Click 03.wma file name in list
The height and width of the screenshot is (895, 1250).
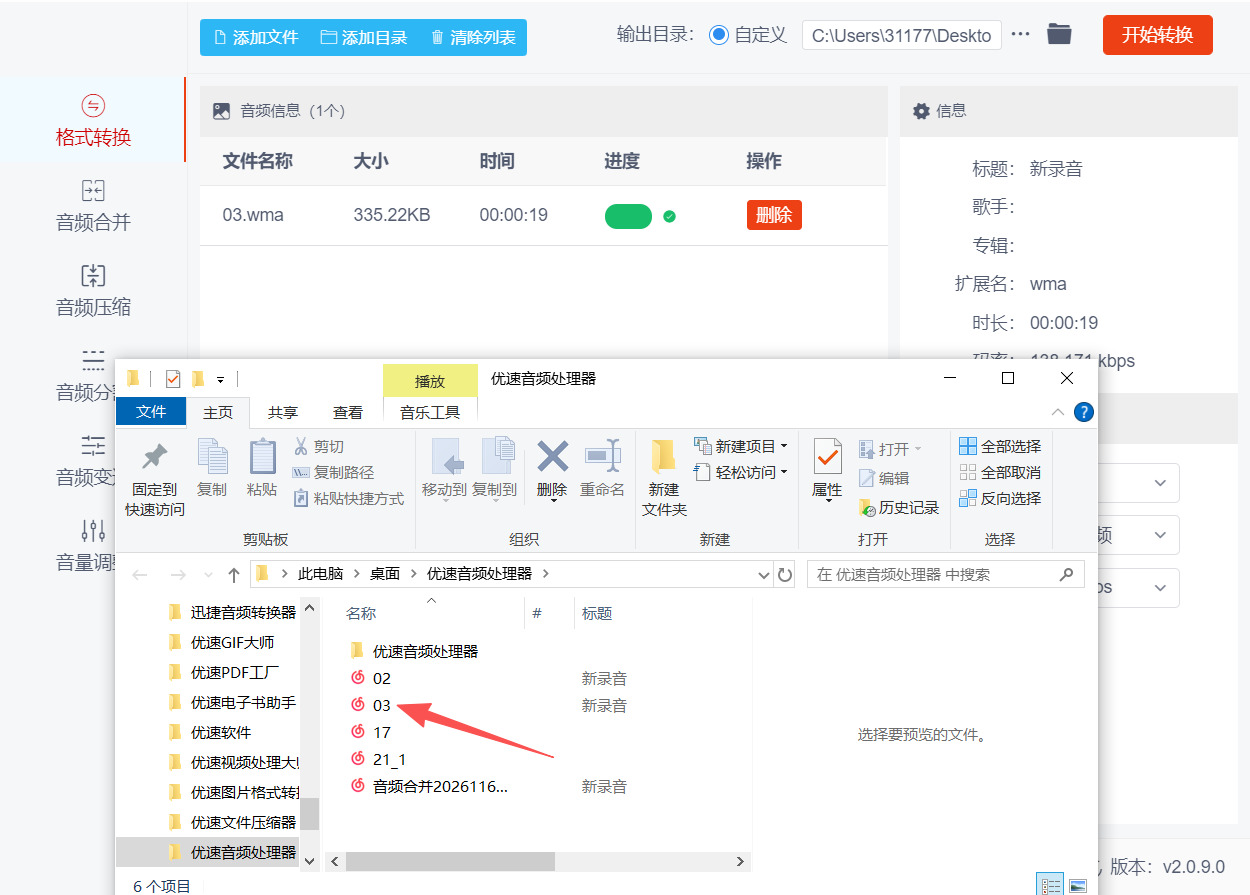[x=253, y=215]
